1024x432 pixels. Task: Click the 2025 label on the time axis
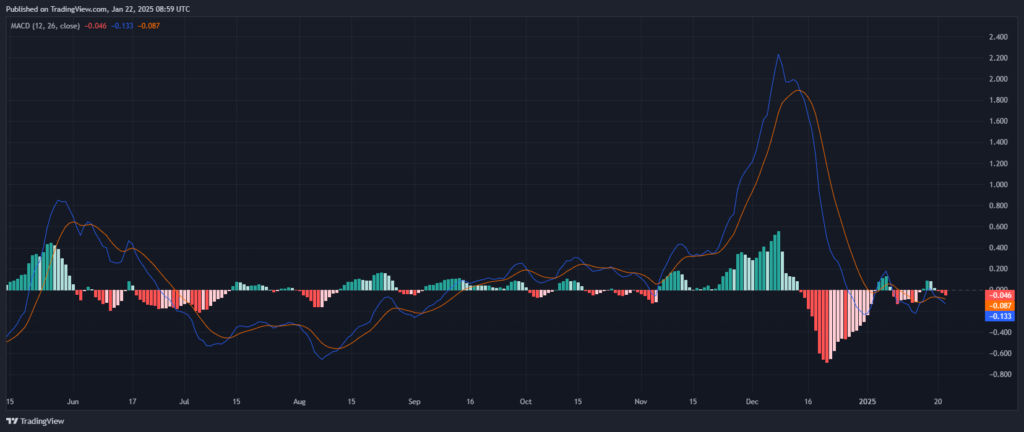click(x=867, y=402)
